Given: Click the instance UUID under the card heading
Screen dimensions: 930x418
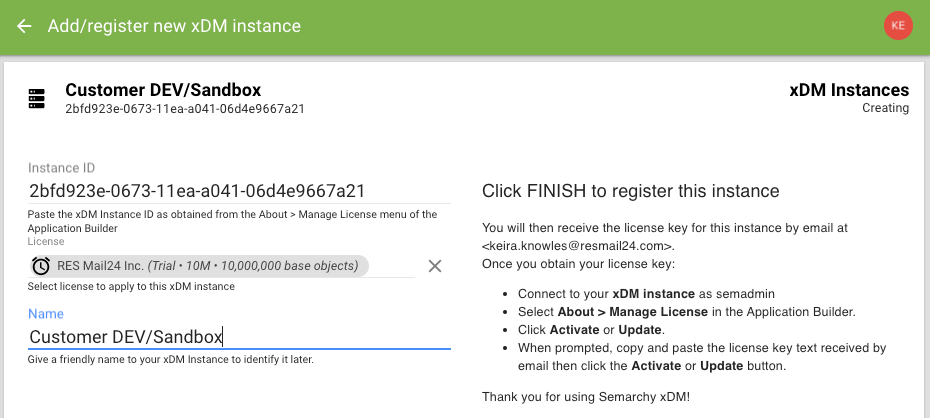Looking at the screenshot, I should [185, 109].
